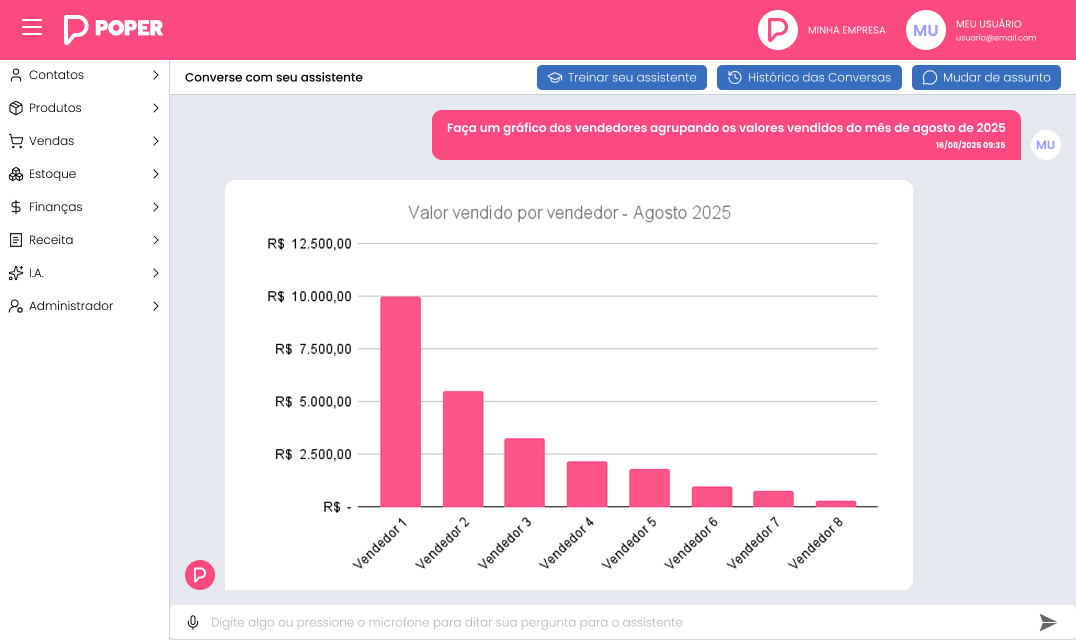Click the Vendas shopping cart icon

coord(16,141)
